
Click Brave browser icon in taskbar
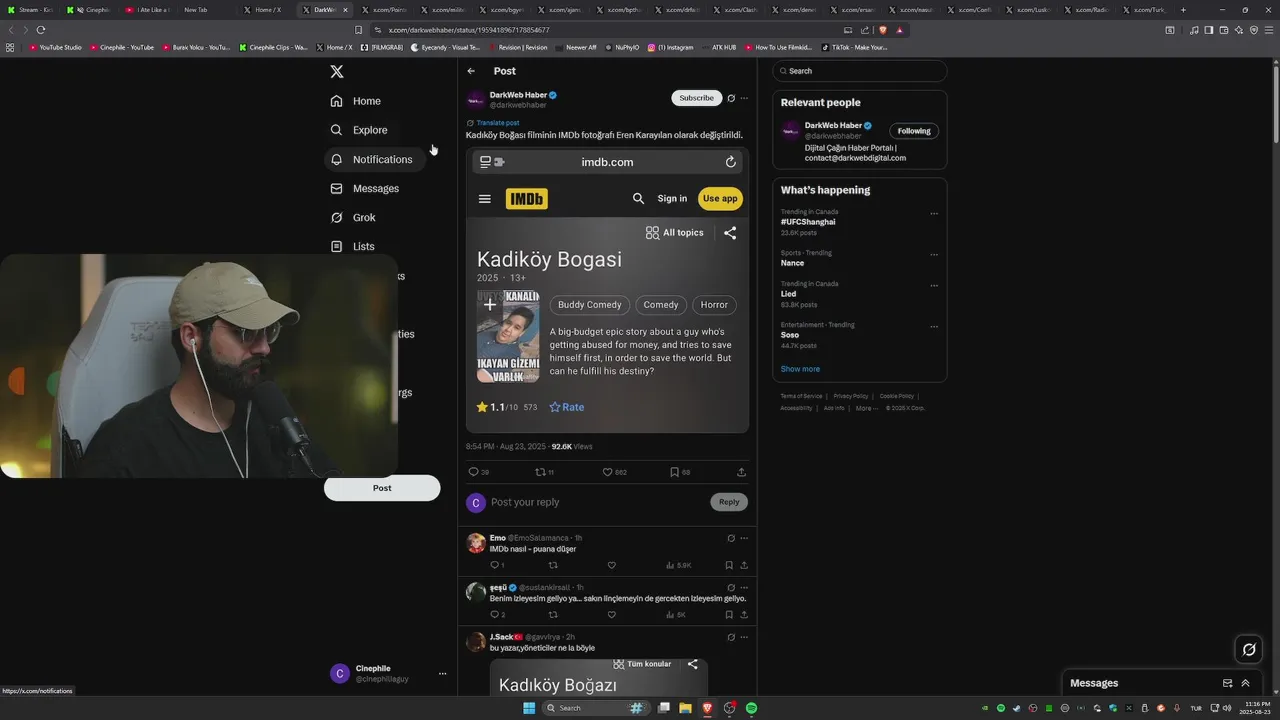coord(708,708)
